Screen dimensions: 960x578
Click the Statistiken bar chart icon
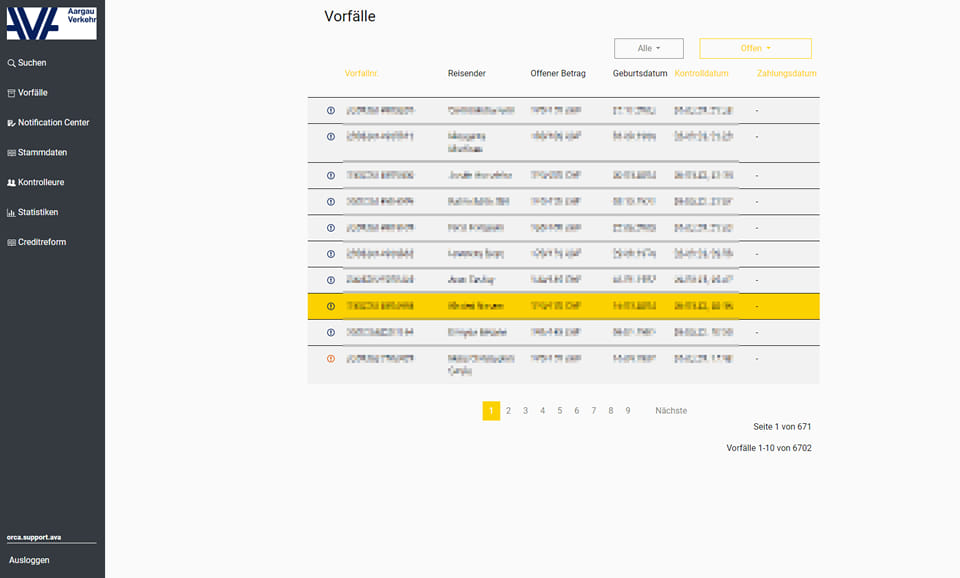pyautogui.click(x=11, y=213)
